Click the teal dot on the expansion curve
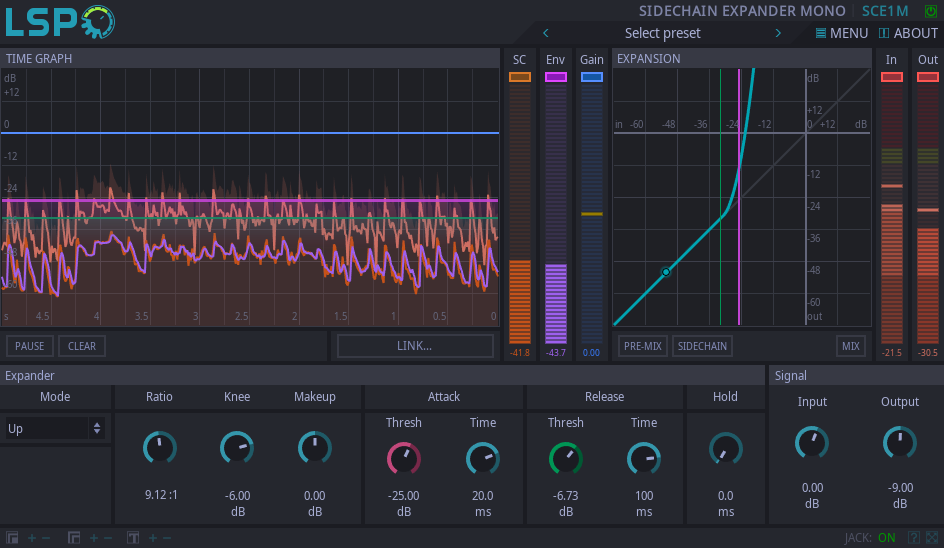Viewport: 944px width, 548px height. pyautogui.click(x=666, y=272)
